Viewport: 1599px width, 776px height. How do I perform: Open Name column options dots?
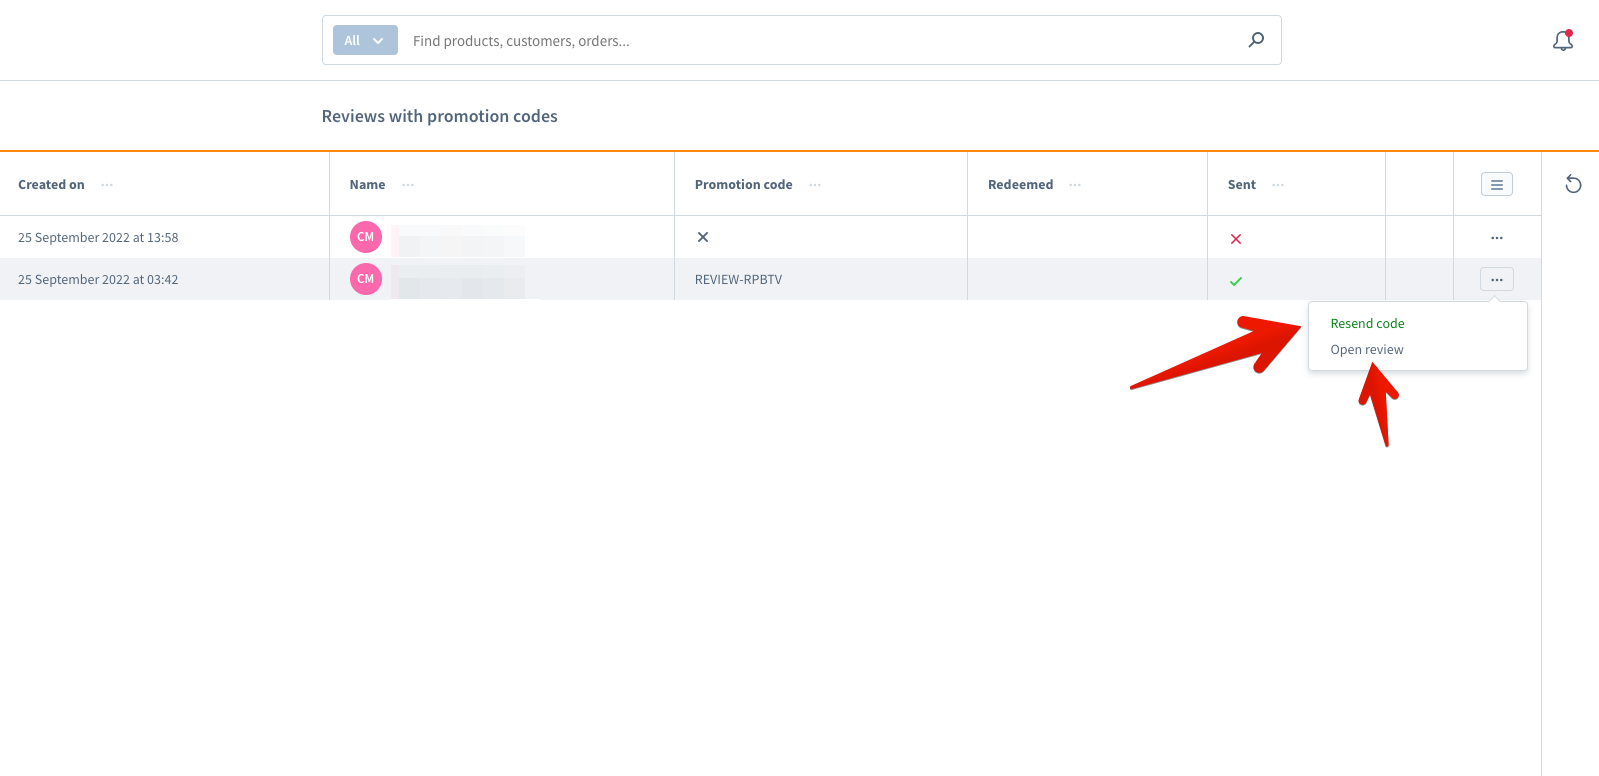click(408, 185)
